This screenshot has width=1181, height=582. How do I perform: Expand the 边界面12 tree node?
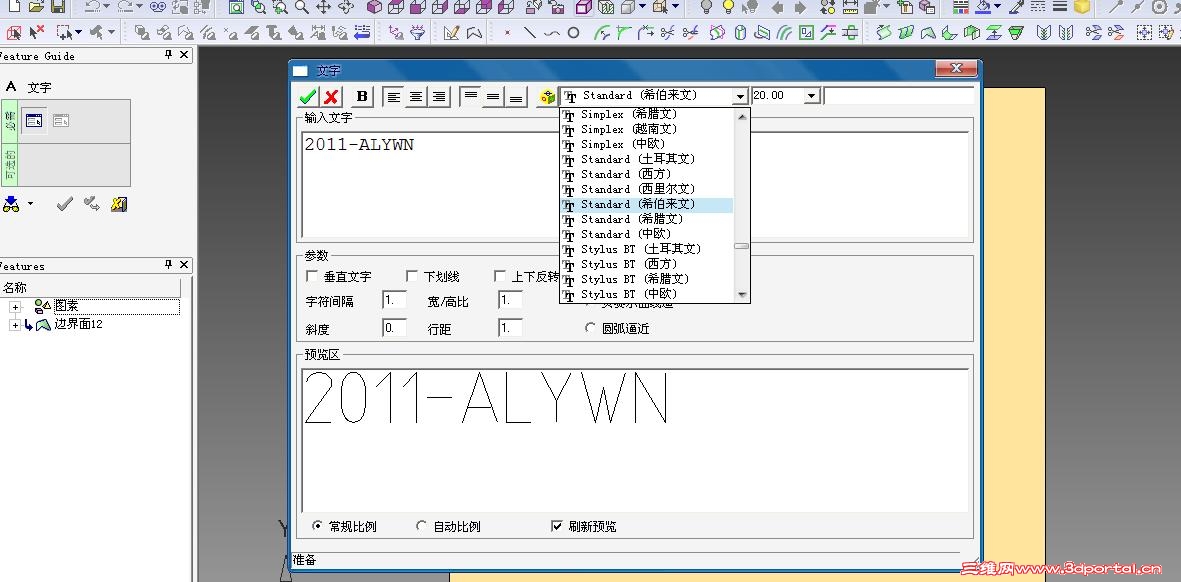(x=14, y=325)
